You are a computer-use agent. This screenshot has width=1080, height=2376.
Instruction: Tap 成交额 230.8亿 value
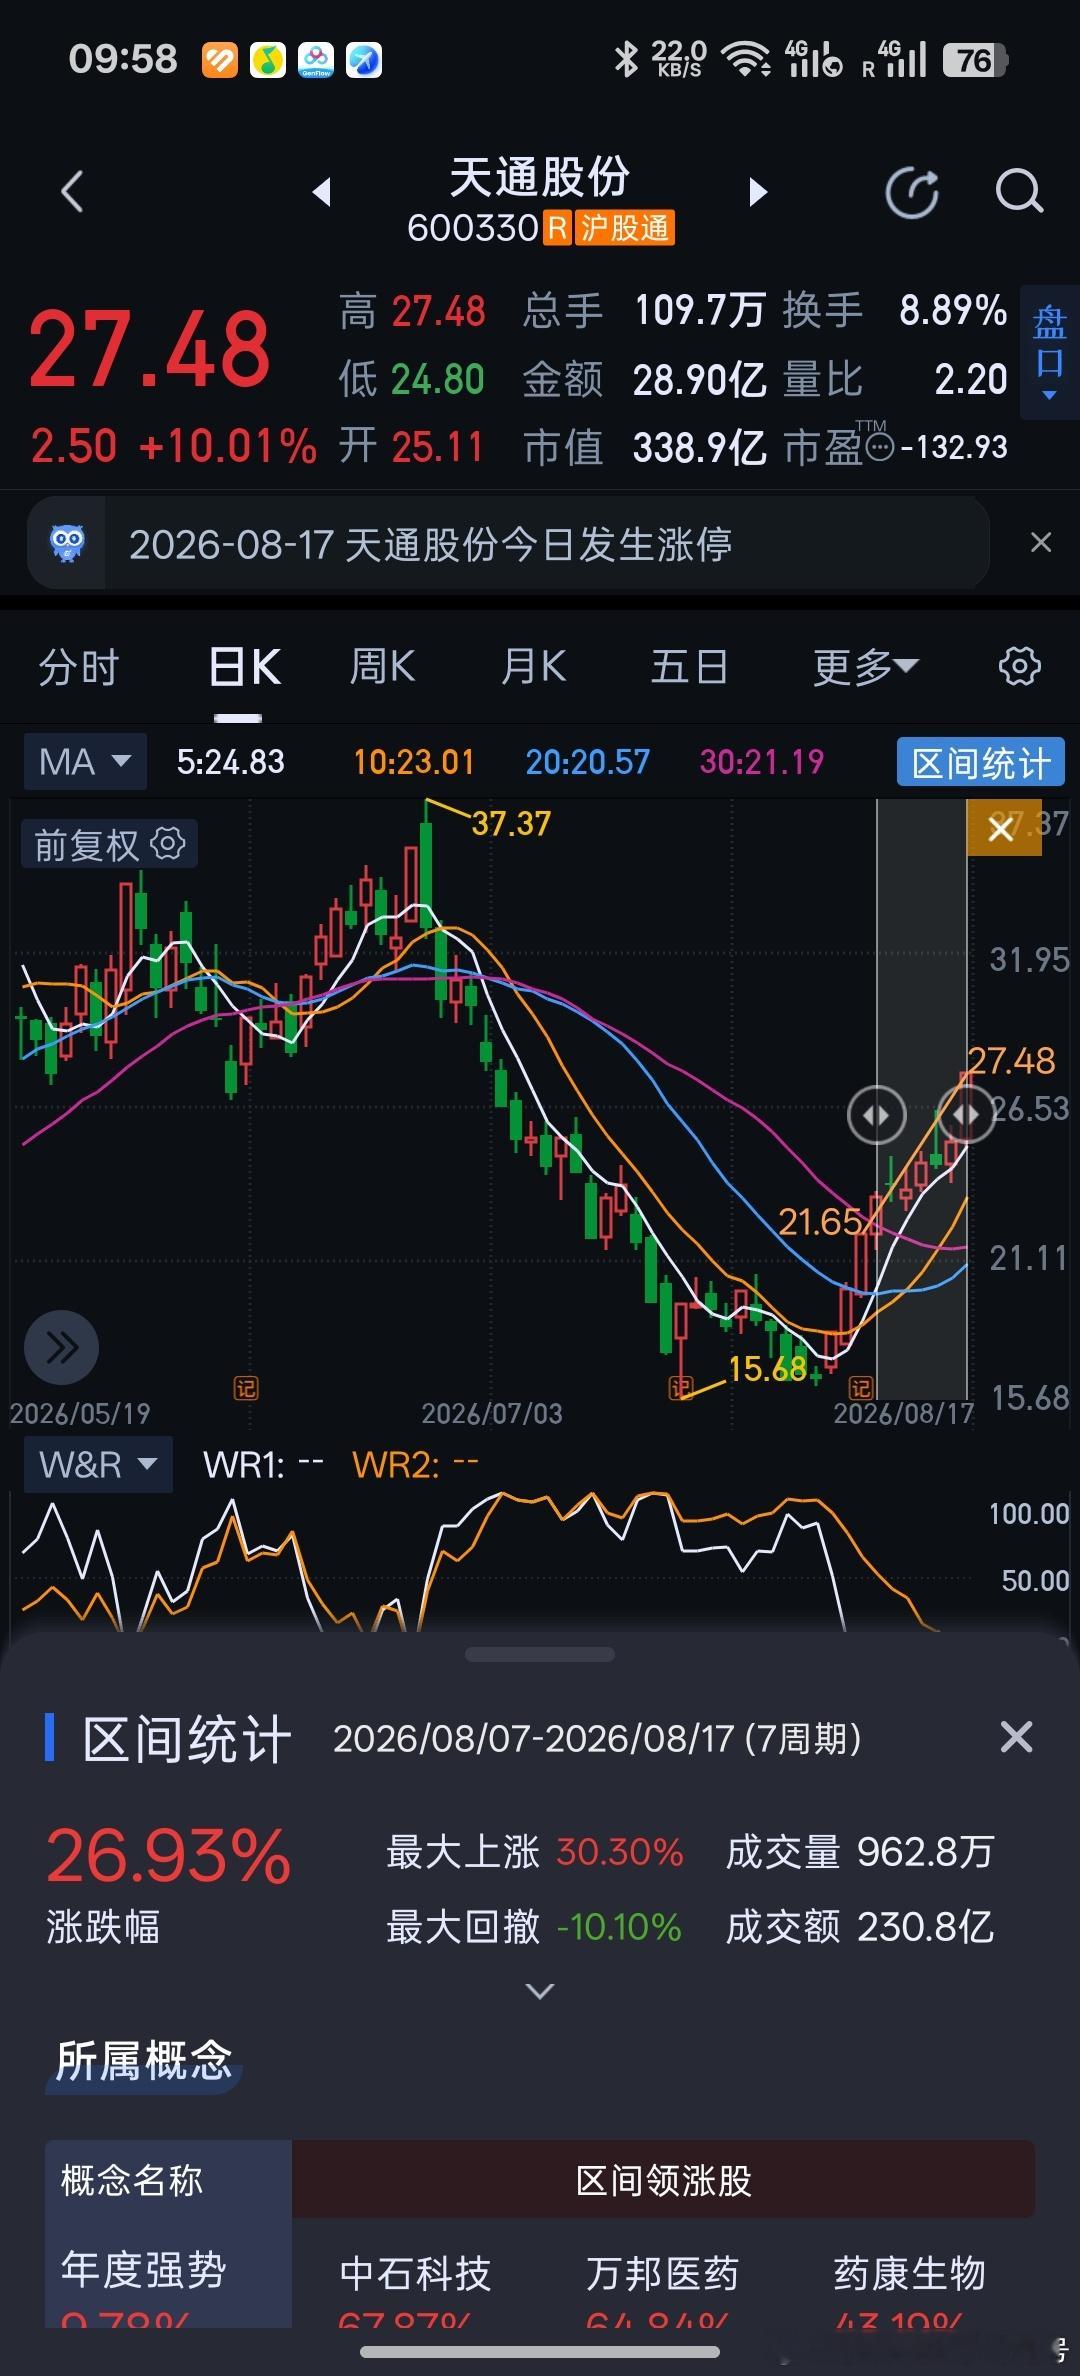pos(926,1926)
